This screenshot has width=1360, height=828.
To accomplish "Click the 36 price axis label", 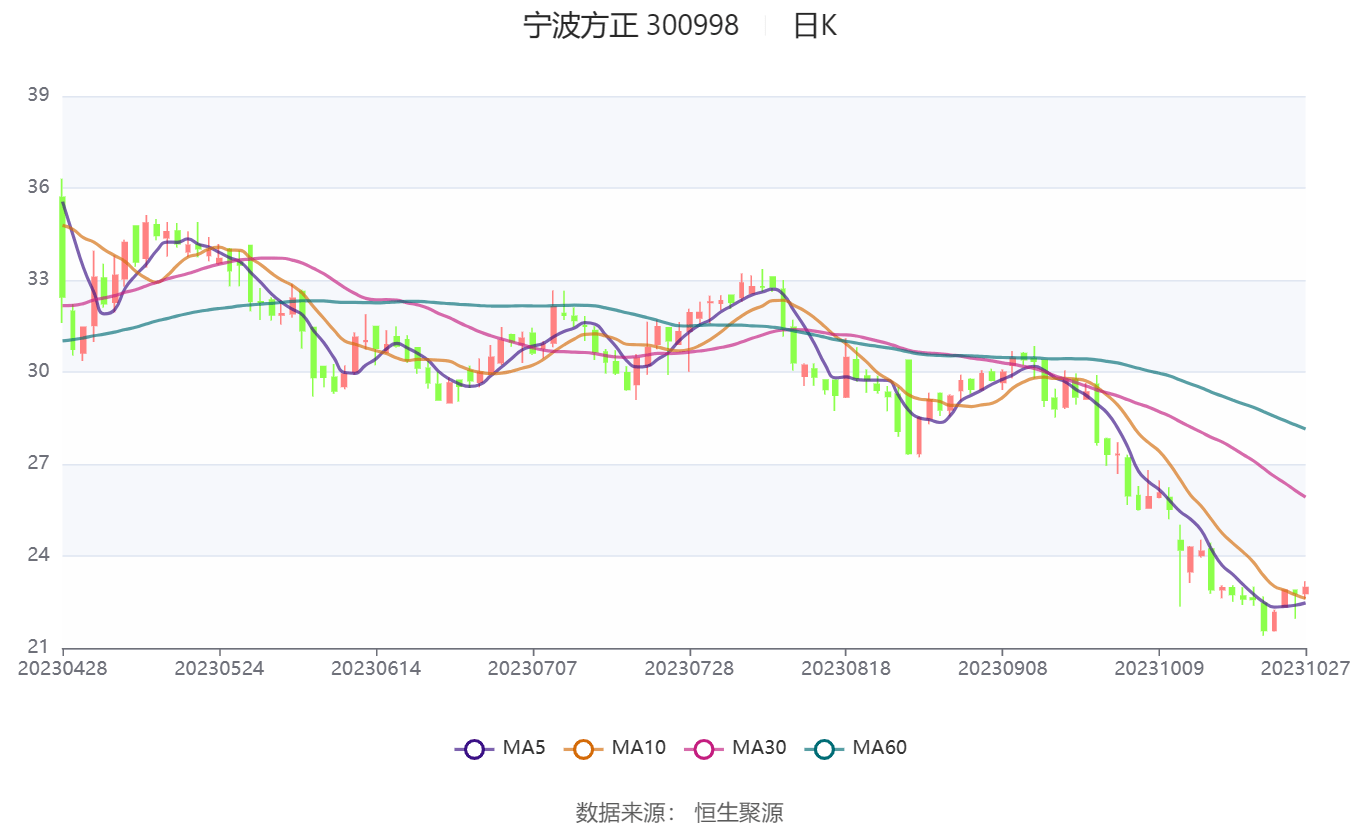I will (x=38, y=187).
